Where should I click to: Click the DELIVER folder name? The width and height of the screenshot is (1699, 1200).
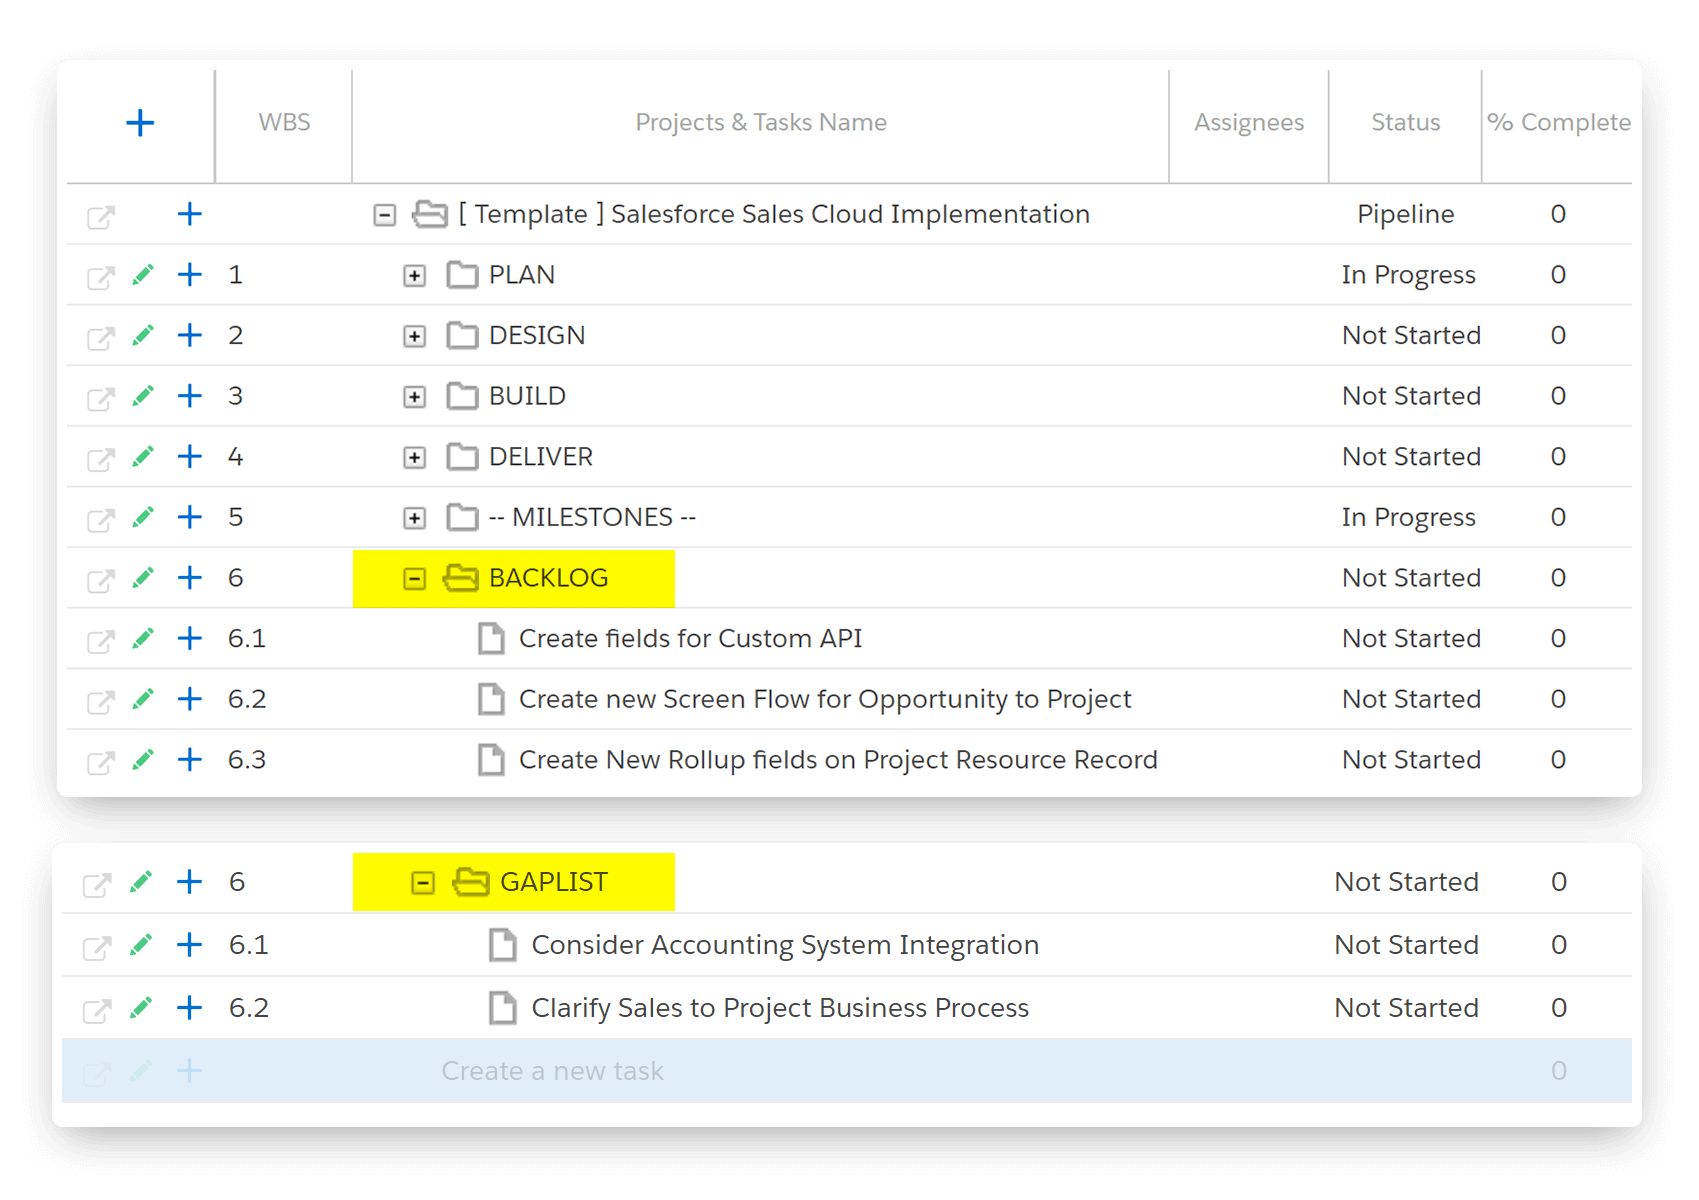(x=541, y=457)
